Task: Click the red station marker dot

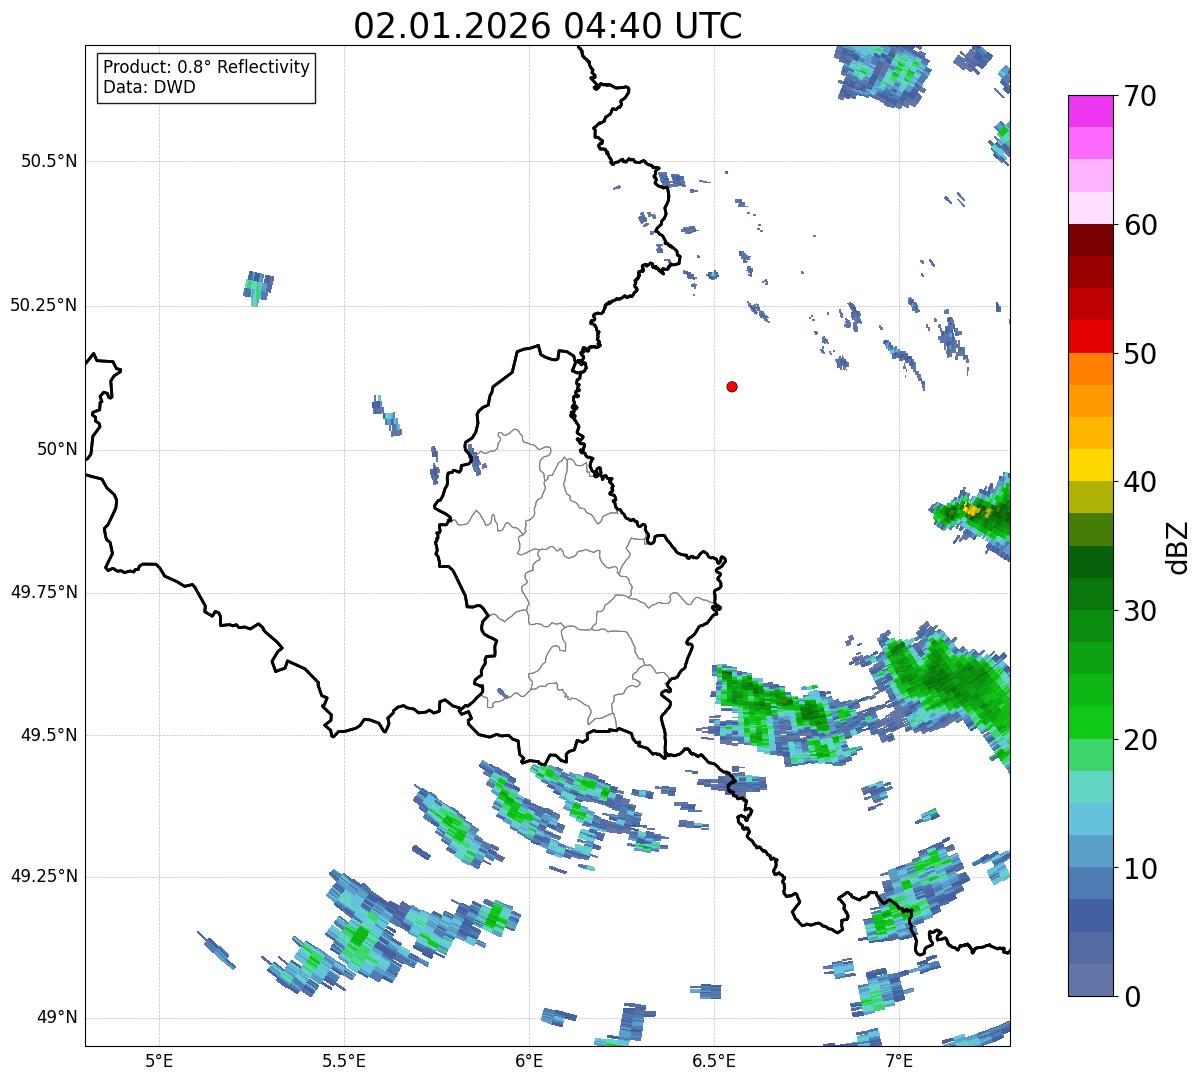Action: [x=732, y=386]
